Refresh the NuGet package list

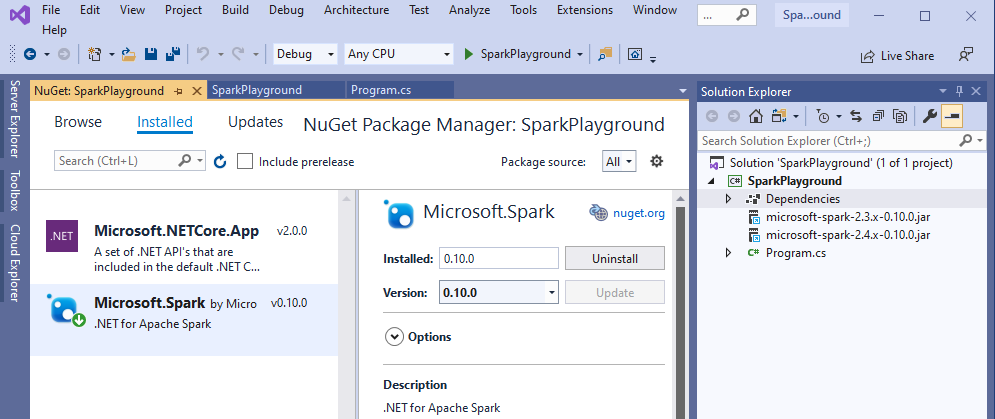pyautogui.click(x=220, y=161)
